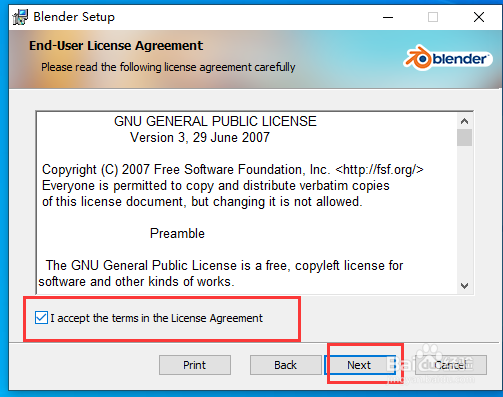Click the Blender logo in the header banner
This screenshot has height=397, width=503.
pyautogui.click(x=447, y=58)
